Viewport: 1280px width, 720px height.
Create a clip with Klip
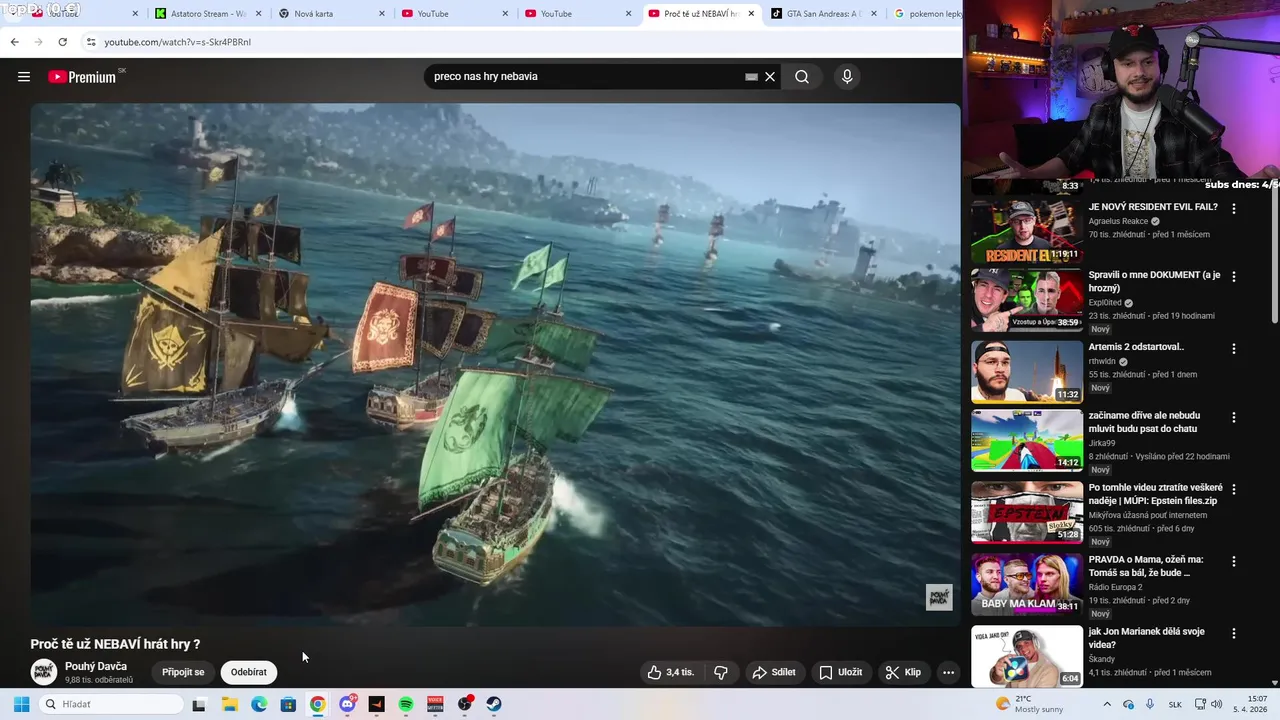903,672
